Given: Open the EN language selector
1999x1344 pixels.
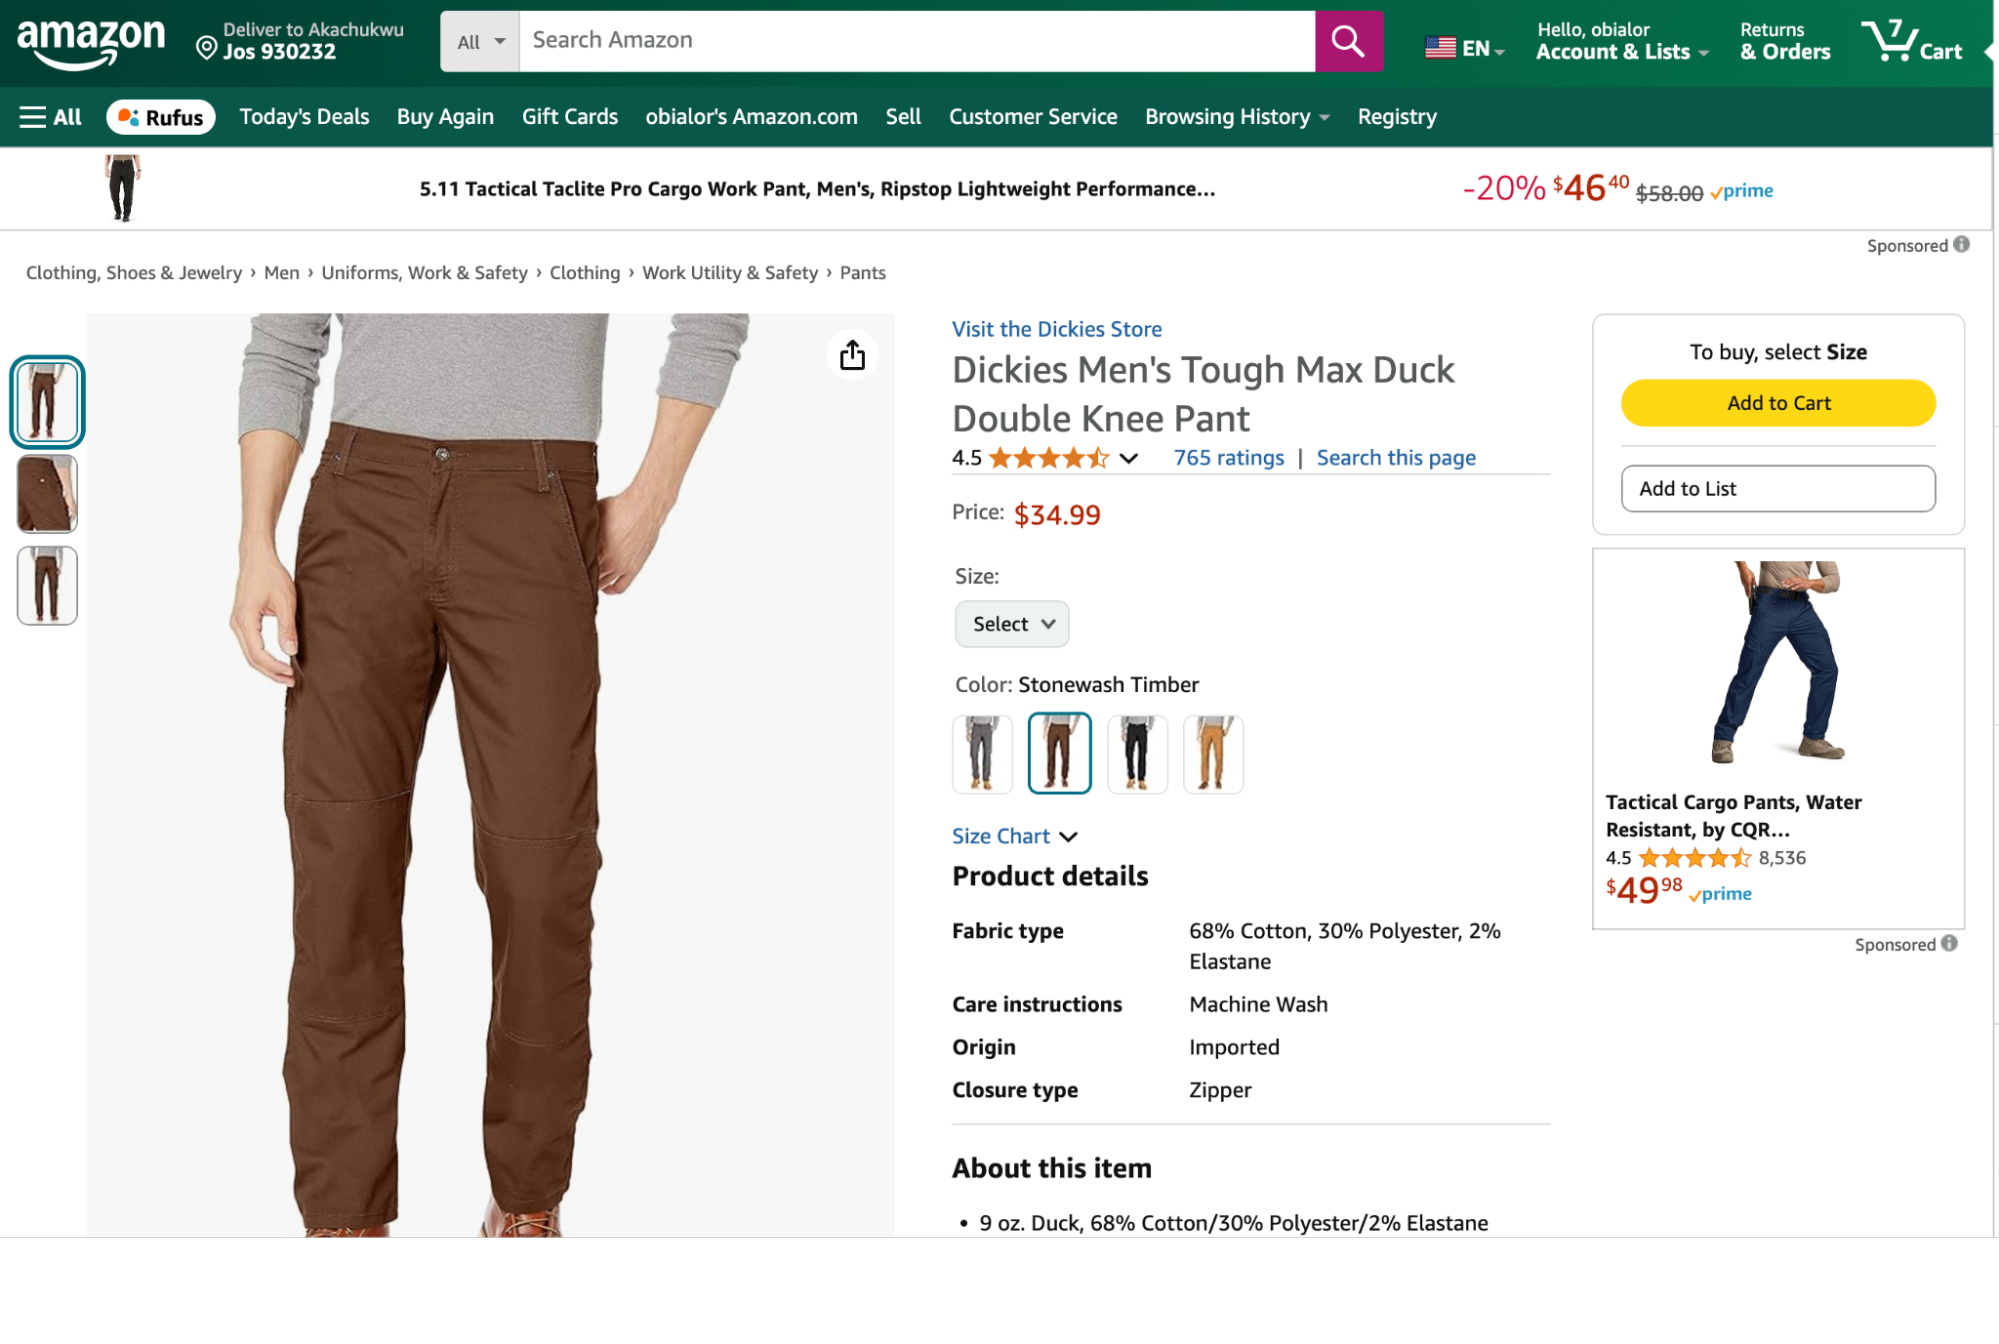Looking at the screenshot, I should 1463,46.
